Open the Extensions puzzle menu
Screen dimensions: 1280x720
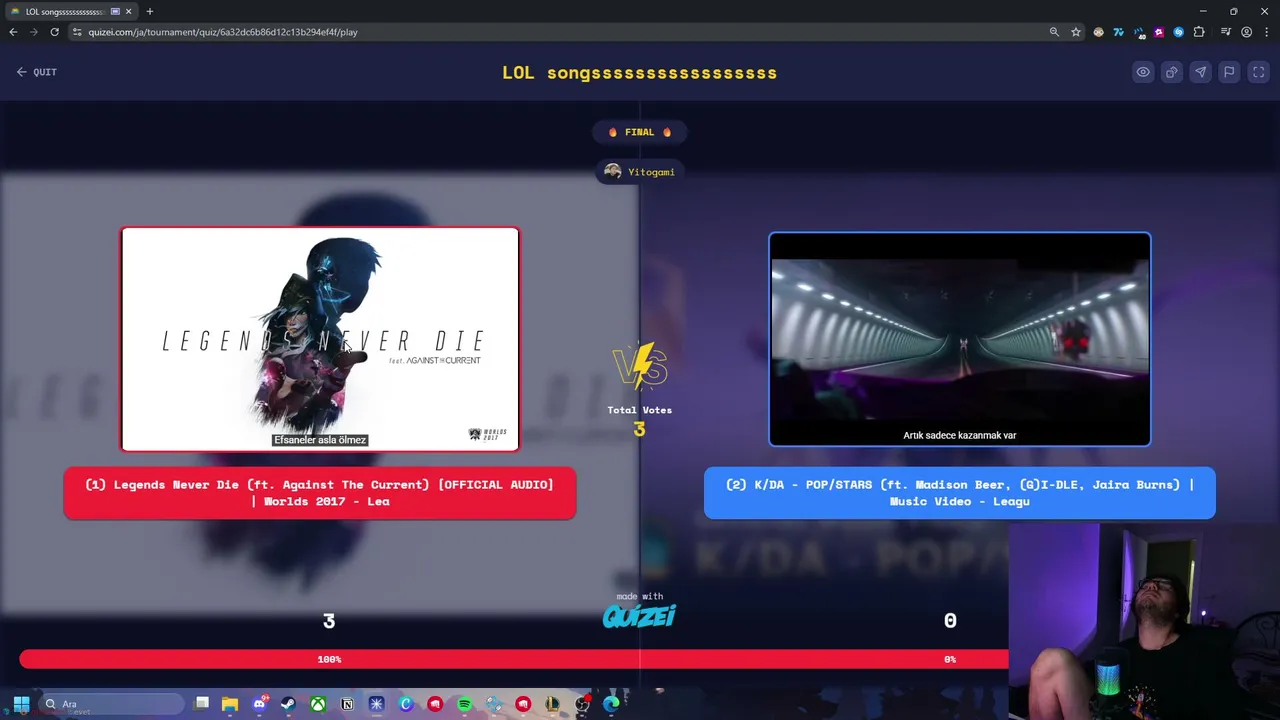pyautogui.click(x=1199, y=32)
